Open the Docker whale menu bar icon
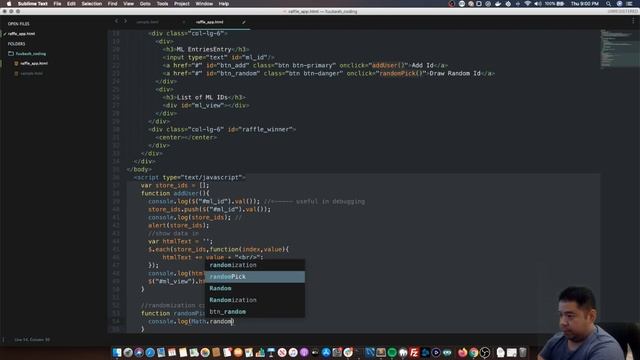Image resolution: width=640 pixels, height=360 pixels. (498, 4)
